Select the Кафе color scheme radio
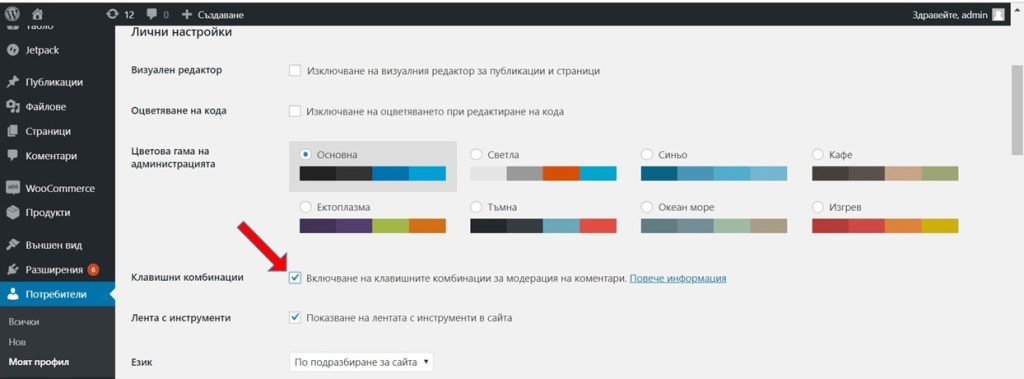1024x379 pixels. pyautogui.click(x=818, y=154)
